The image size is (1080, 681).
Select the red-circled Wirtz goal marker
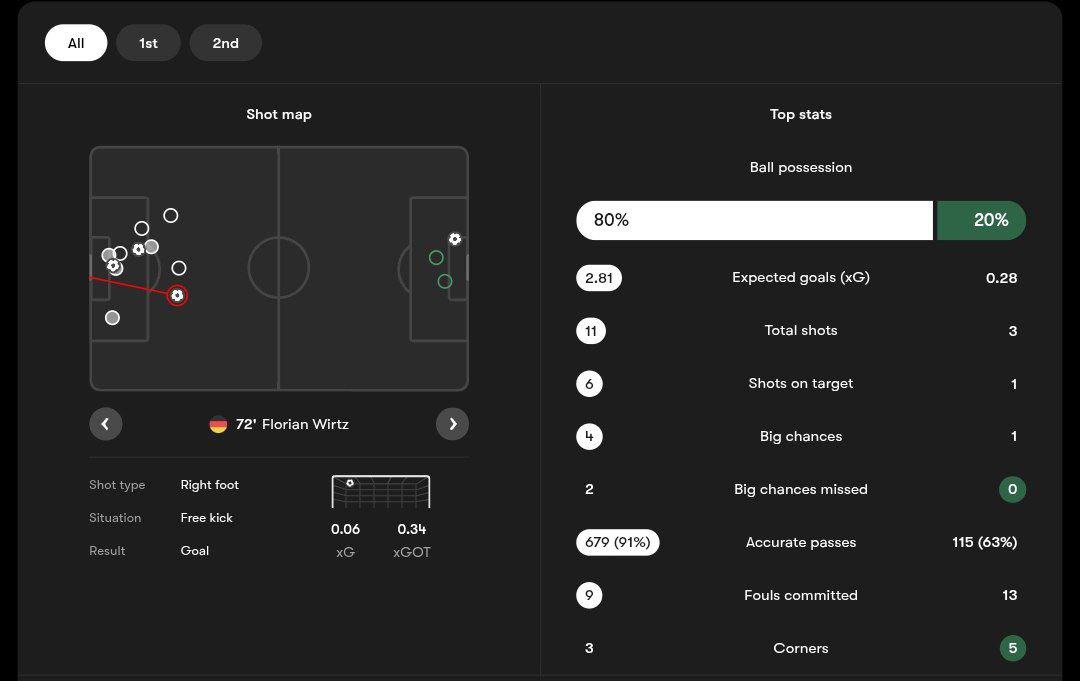pos(177,295)
